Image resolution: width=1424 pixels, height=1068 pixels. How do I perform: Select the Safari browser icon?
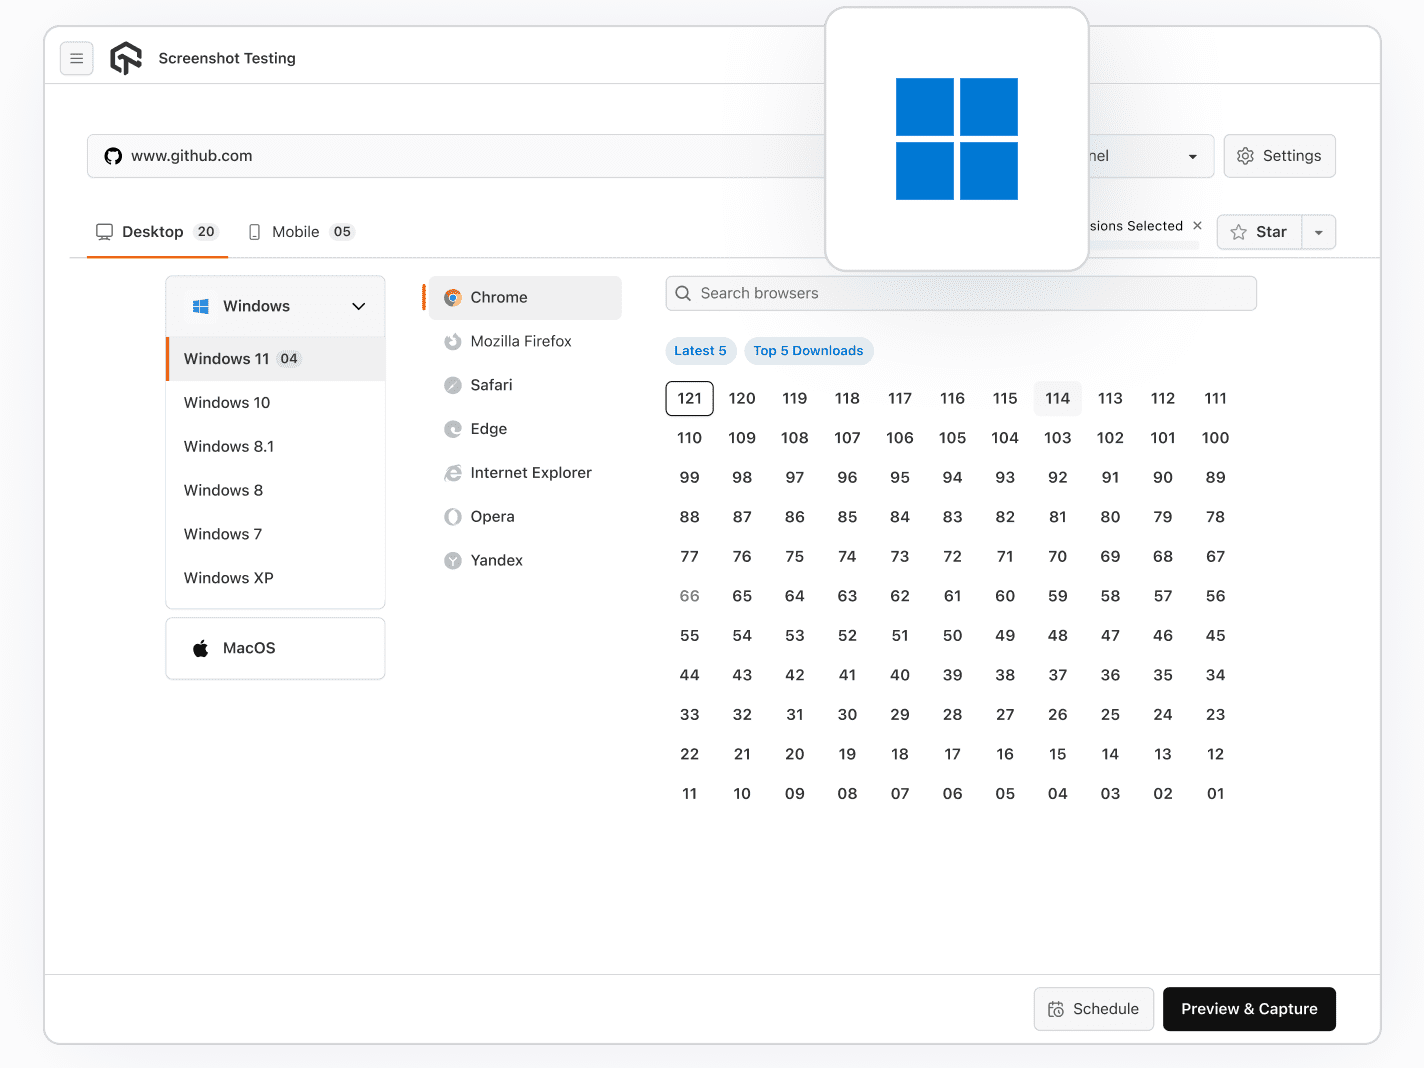tap(453, 385)
